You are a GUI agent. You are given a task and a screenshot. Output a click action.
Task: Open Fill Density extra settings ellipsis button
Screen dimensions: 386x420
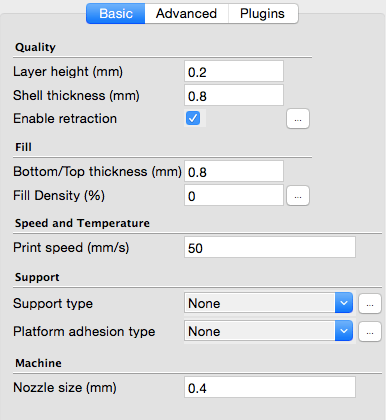[298, 196]
